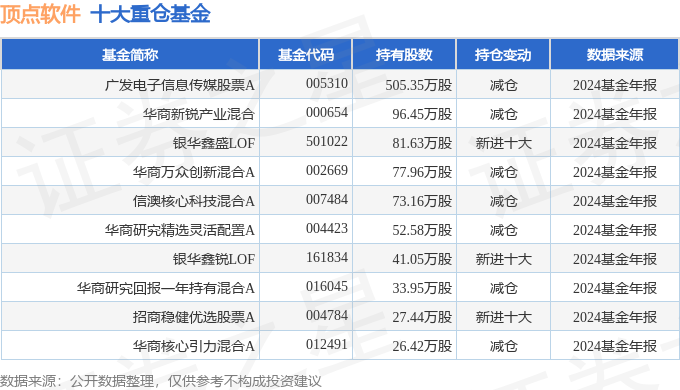This screenshot has width=680, height=390.
Task: Click the 基金简称 column header
Action: pyautogui.click(x=130, y=55)
